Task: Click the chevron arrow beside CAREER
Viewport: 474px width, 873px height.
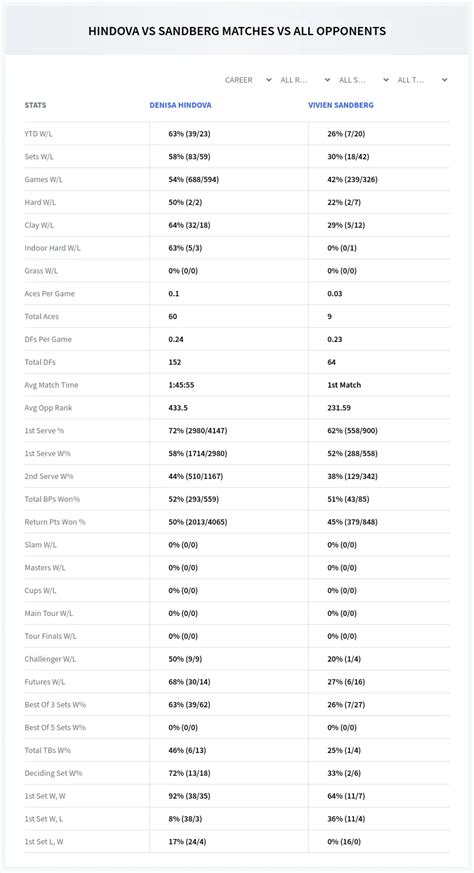Action: tap(269, 80)
